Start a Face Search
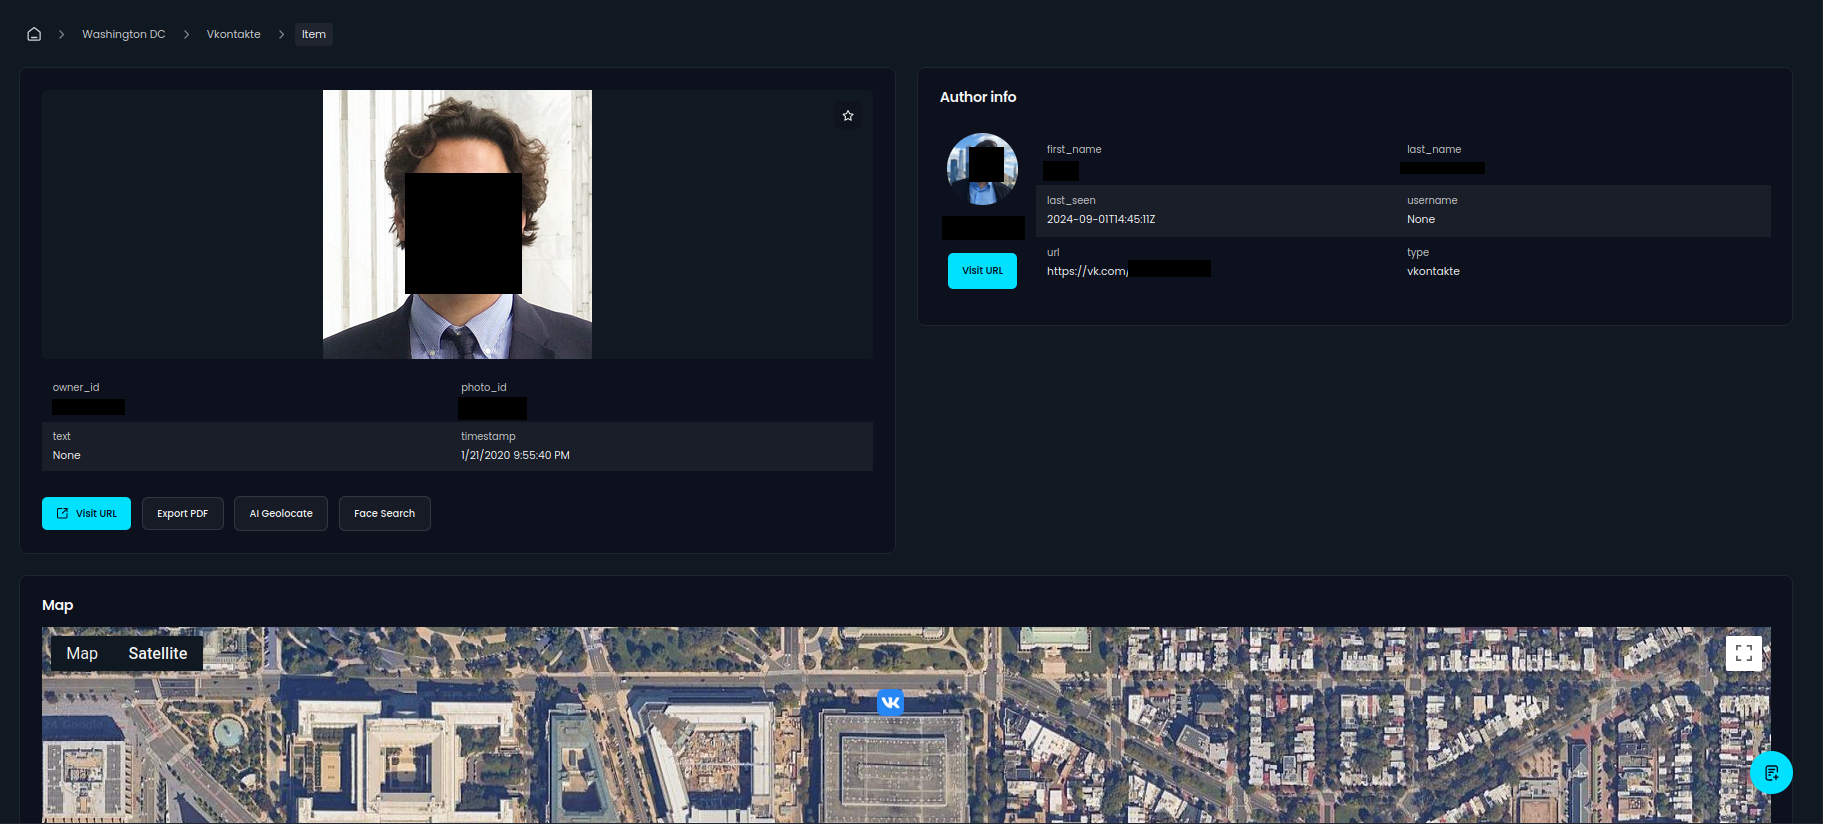This screenshot has height=824, width=1823. pyautogui.click(x=384, y=513)
